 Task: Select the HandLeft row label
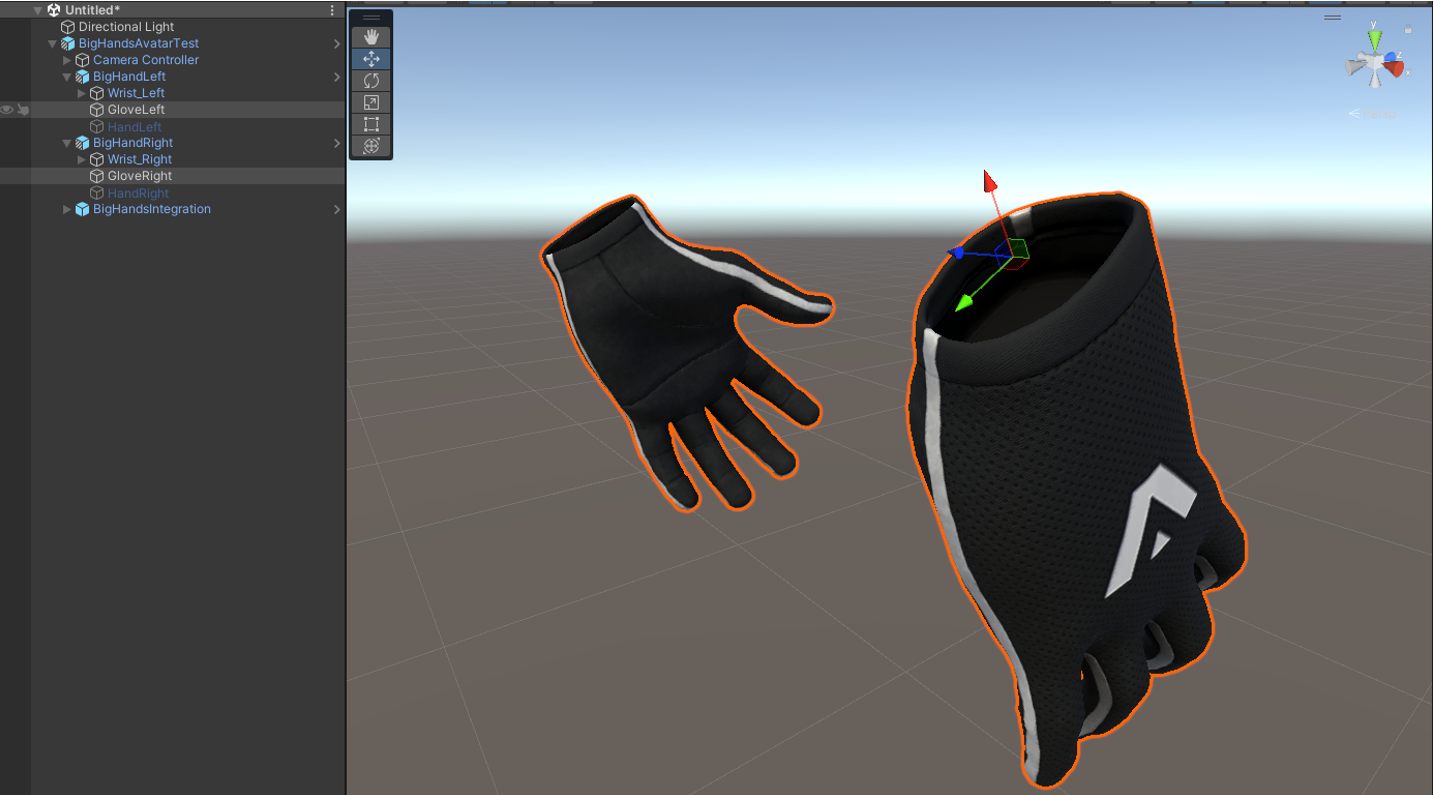tap(135, 127)
